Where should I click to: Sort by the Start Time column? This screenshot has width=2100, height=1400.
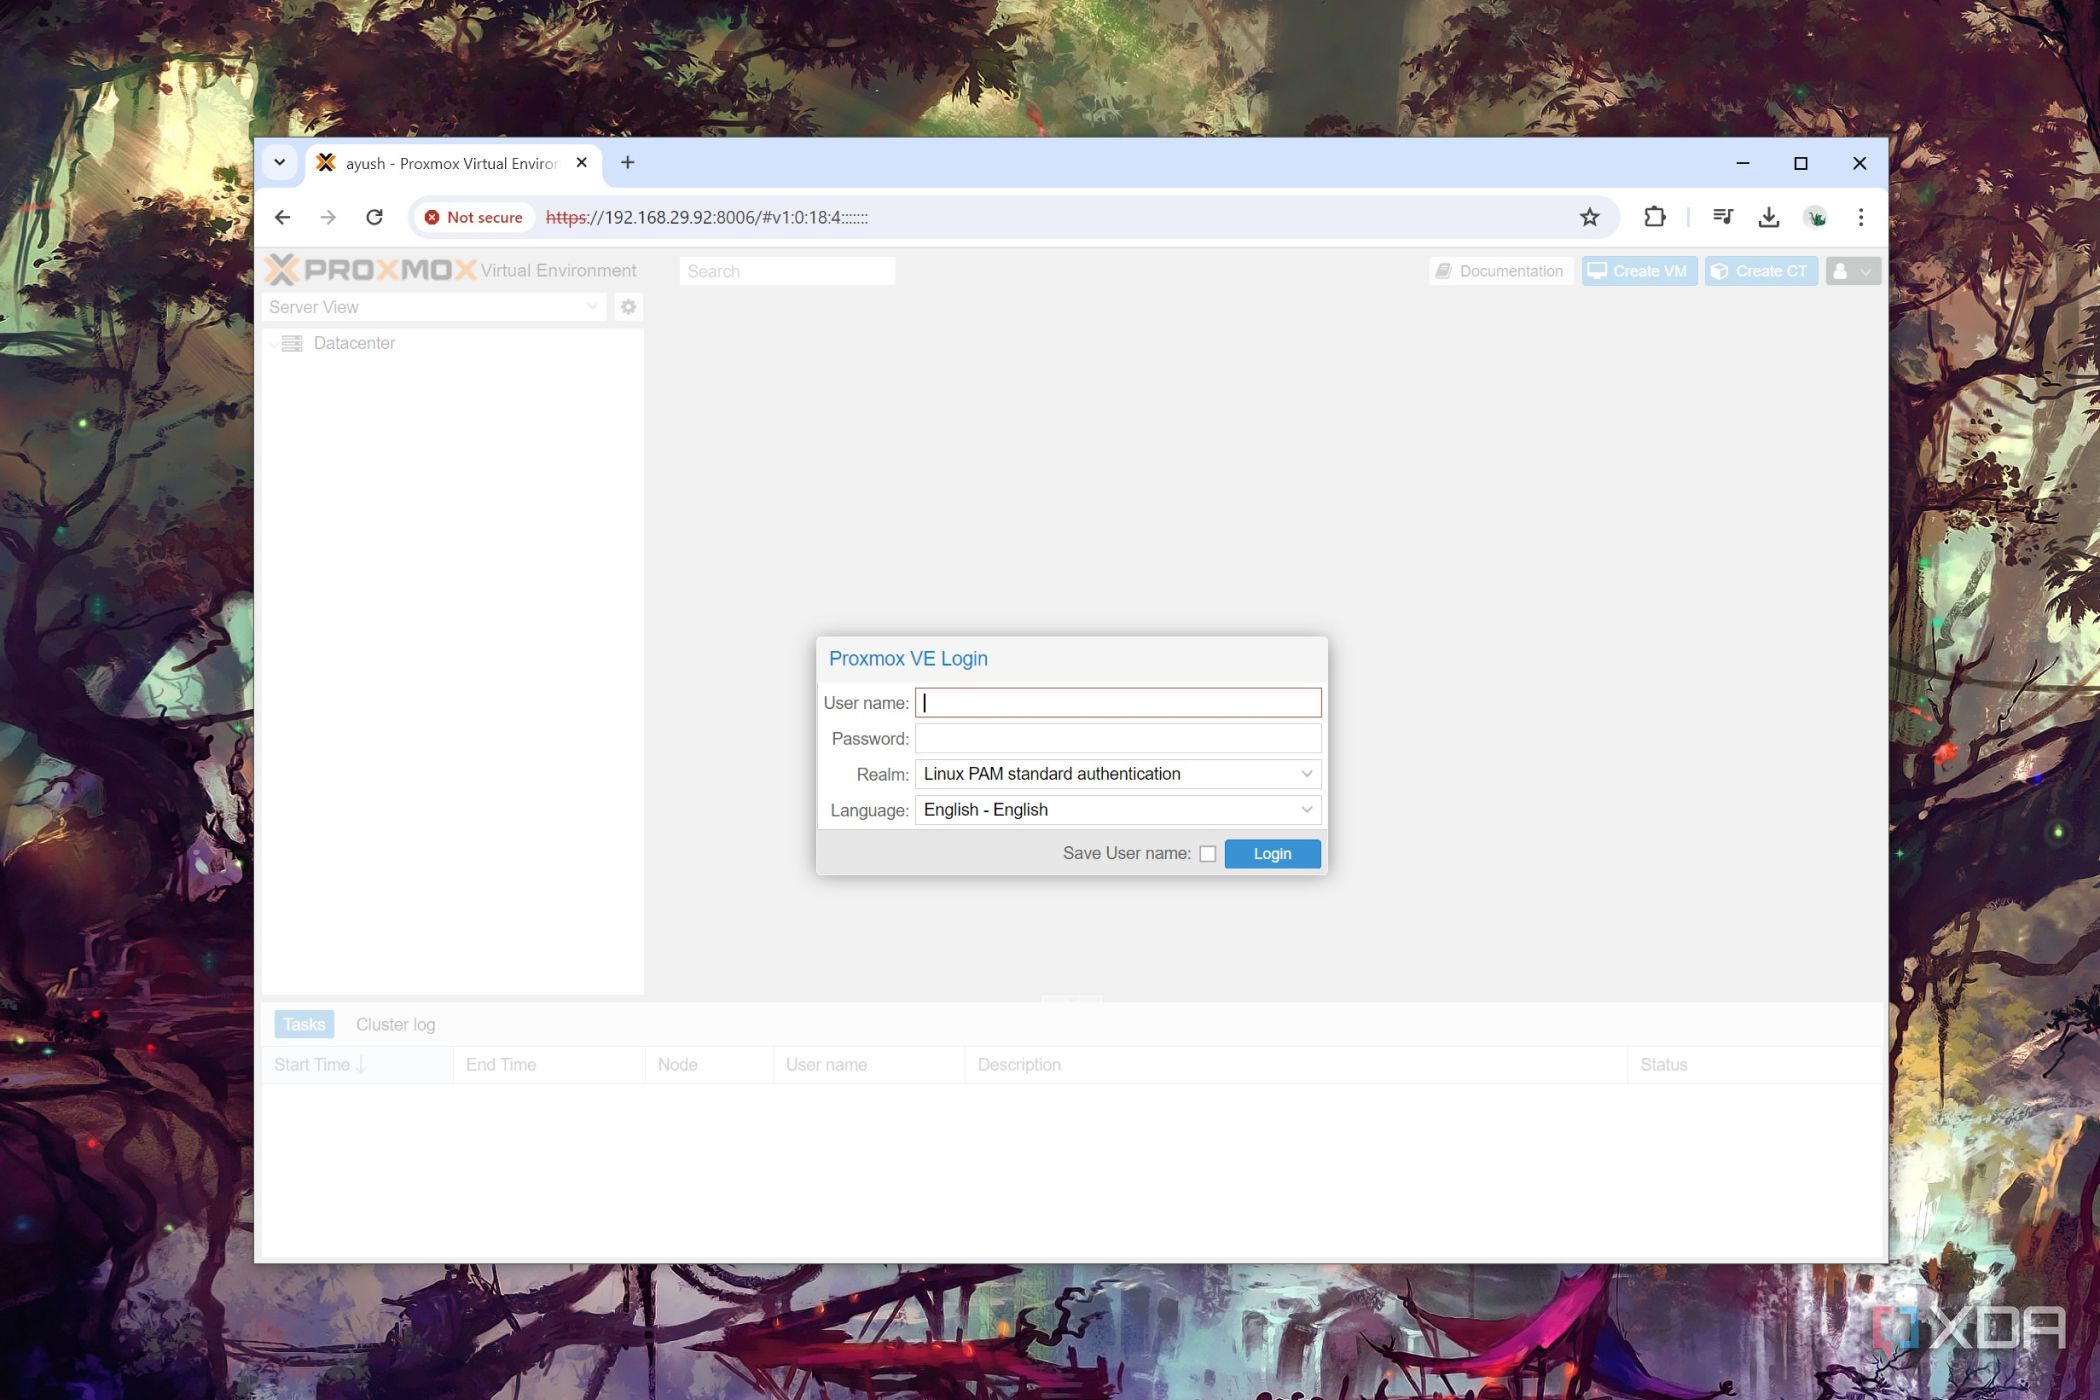click(358, 1065)
